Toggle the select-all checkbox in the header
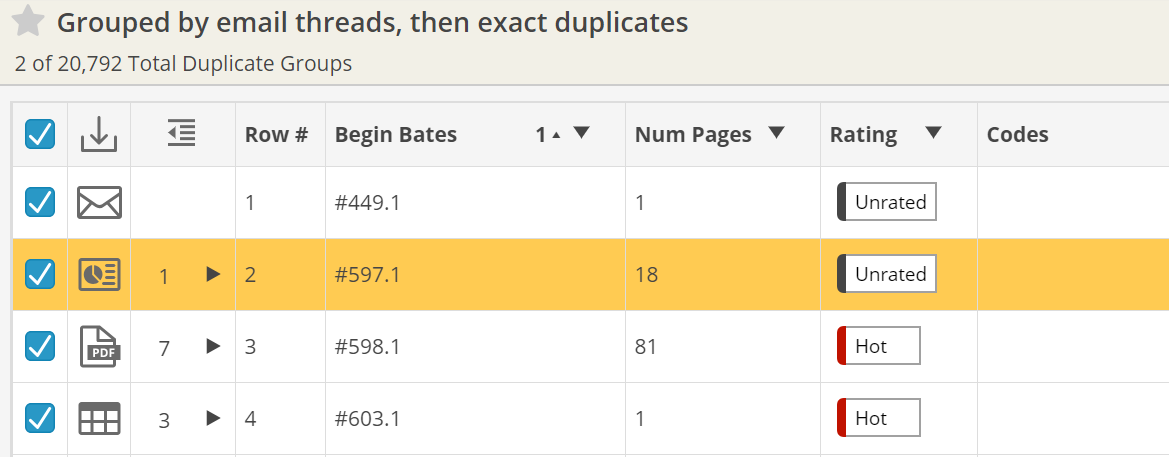This screenshot has width=1169, height=457. click(x=40, y=134)
